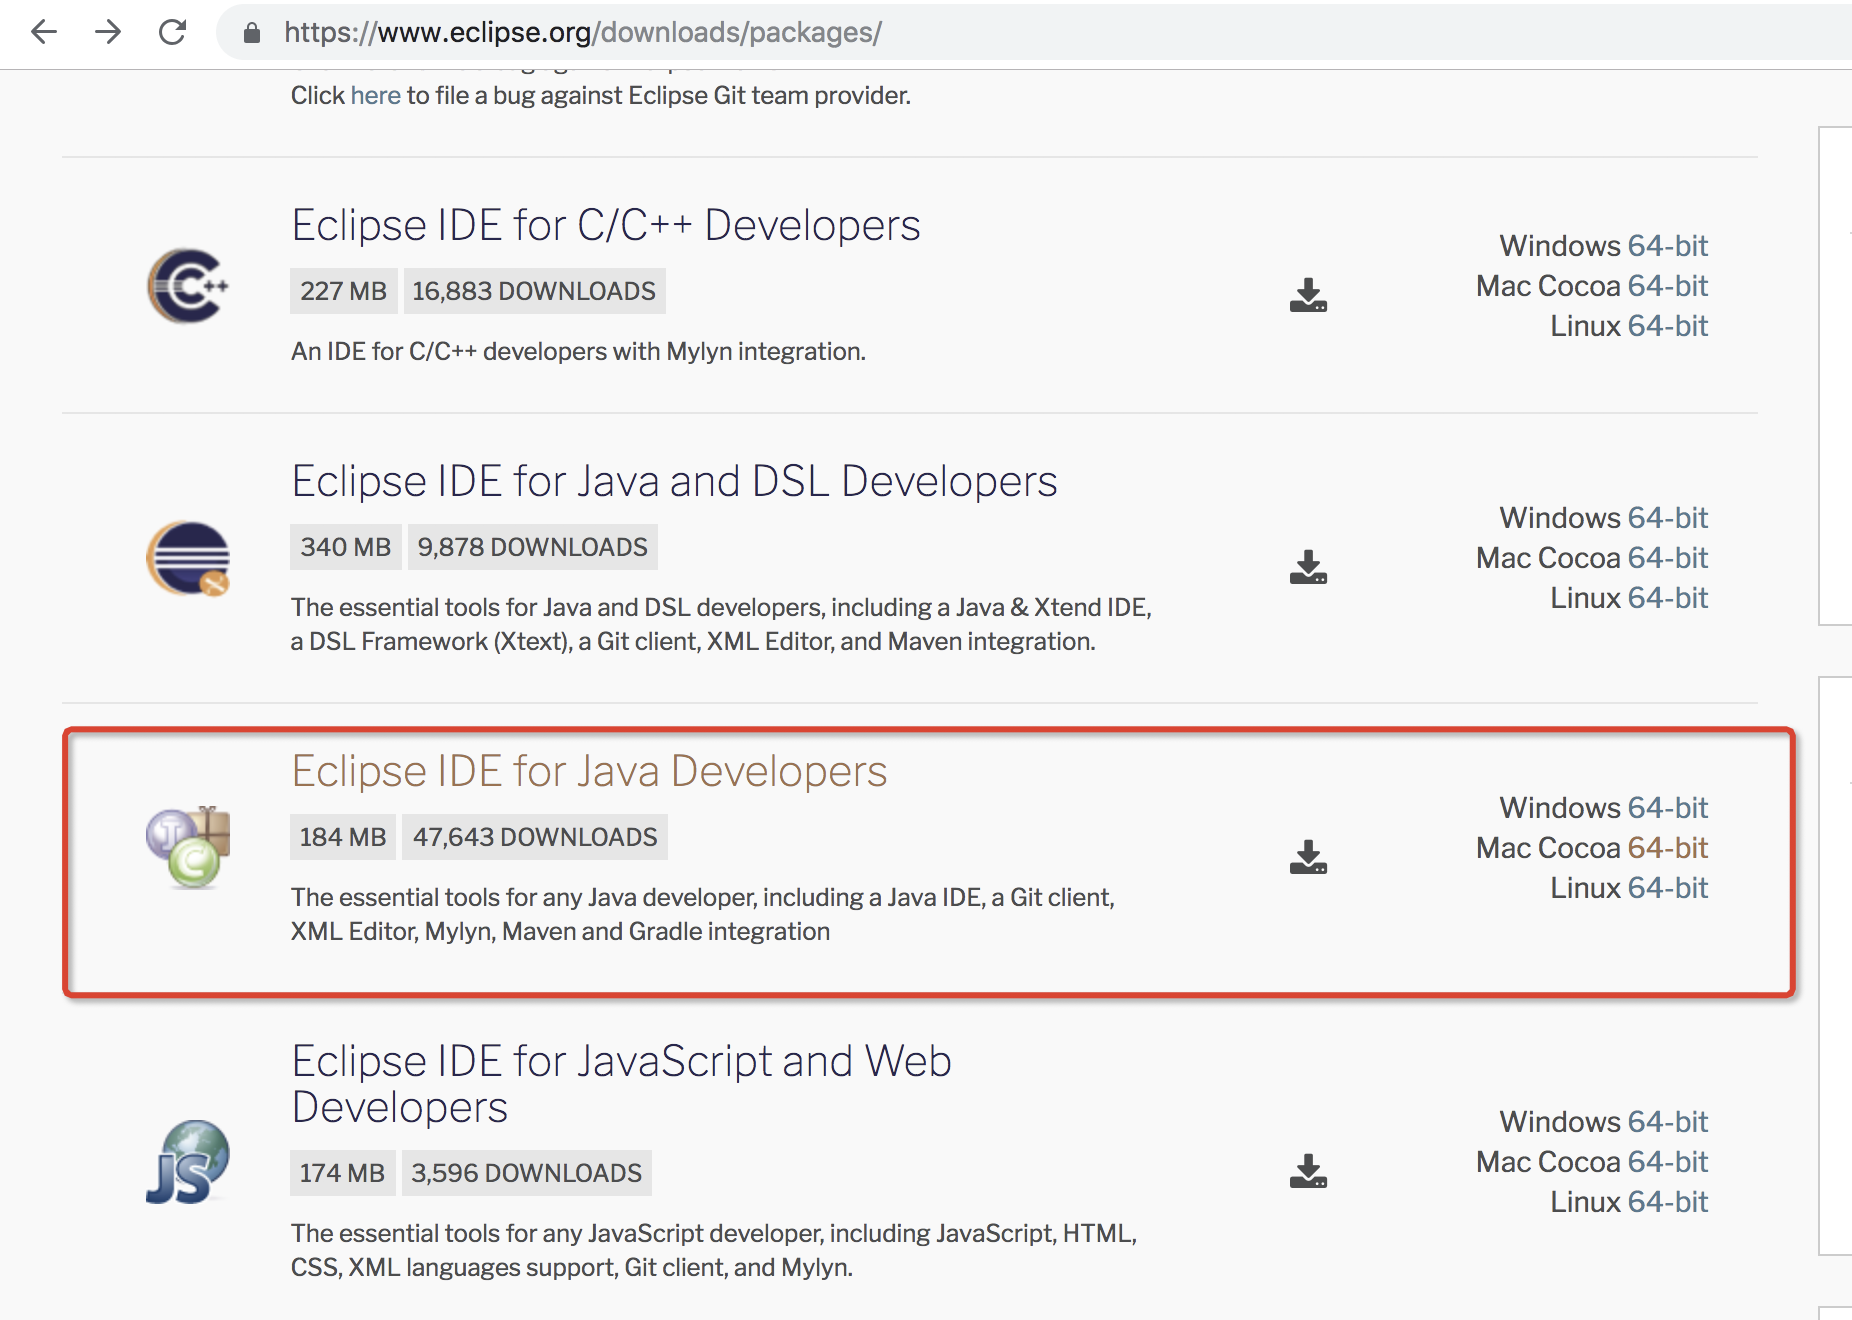
Task: Click description mentioning DSL Framework (Xtext)
Action: coord(721,624)
